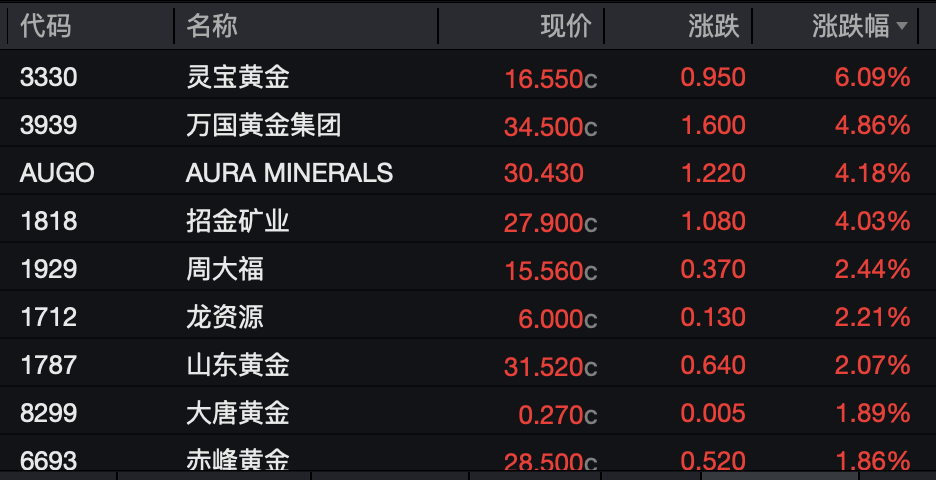Screen dimensions: 936x480
Task: Sort by the 代码 column header
Action: pyautogui.click(x=46, y=26)
